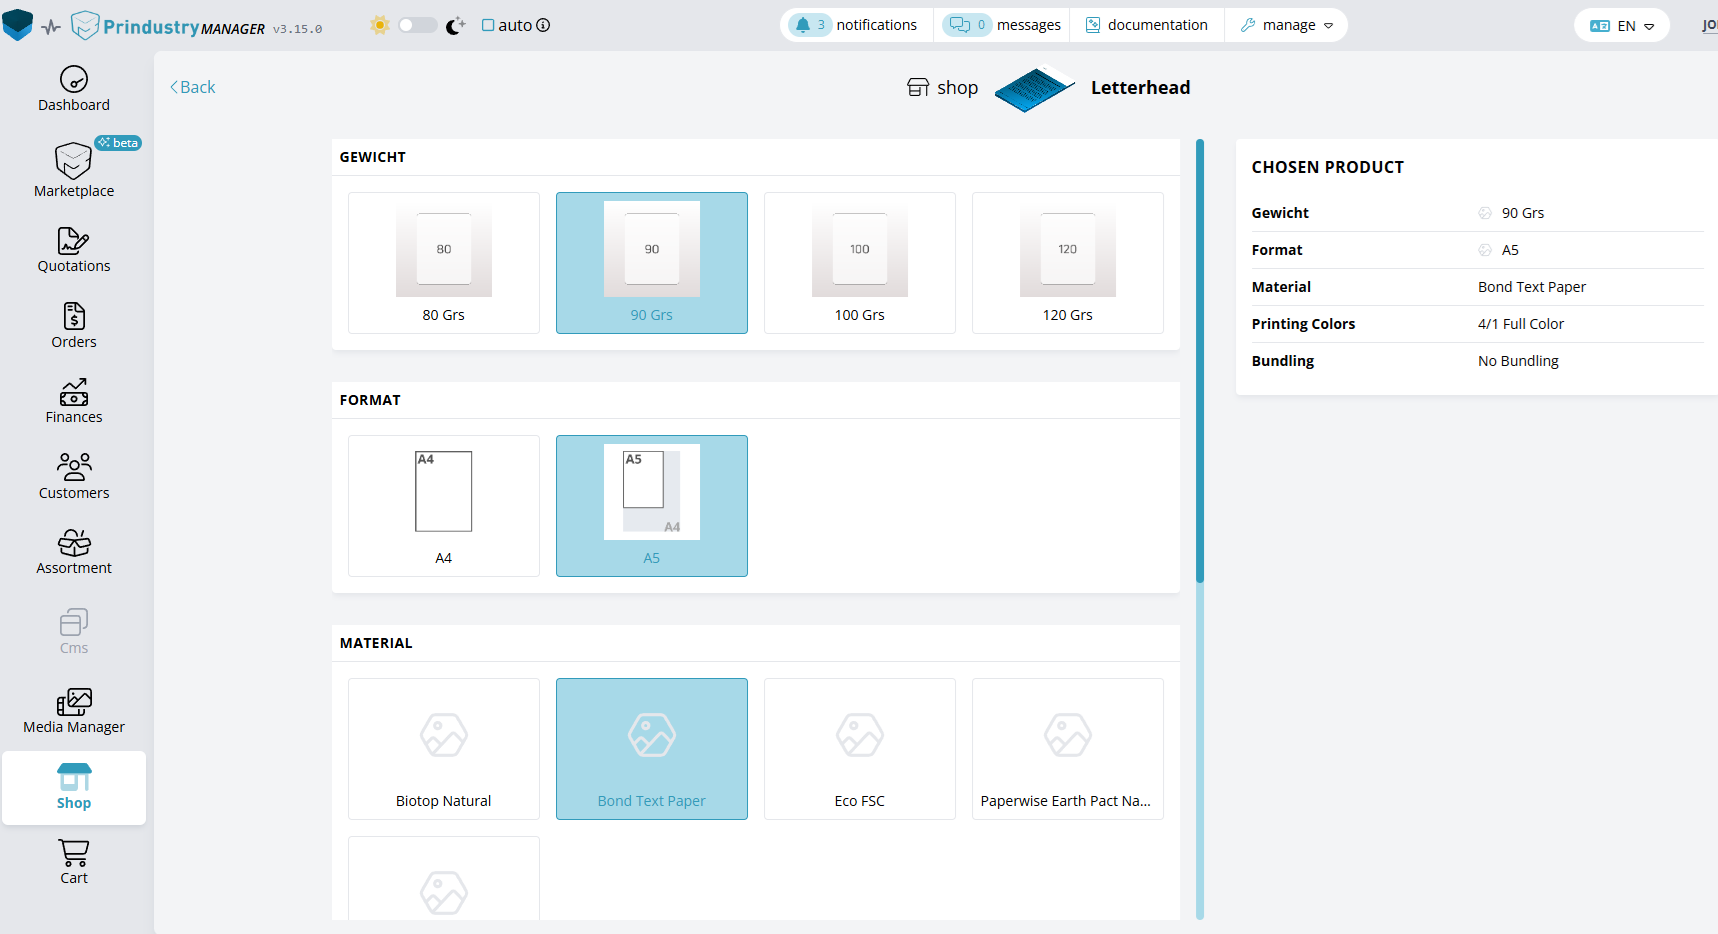View the shopping Cart
Viewport: 1718px width, 934px height.
pos(74,862)
